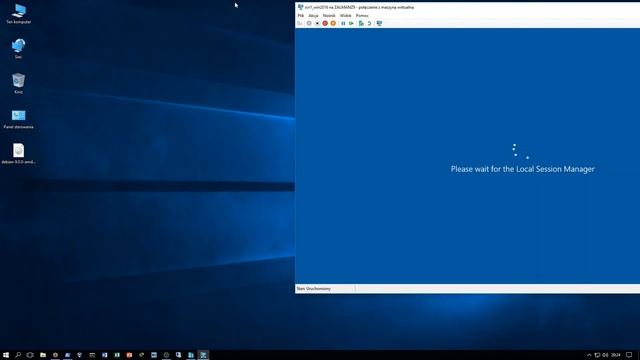Viewport: 640px width, 360px height.
Task: Click the red Shut Down toolbar icon
Action: point(325,23)
